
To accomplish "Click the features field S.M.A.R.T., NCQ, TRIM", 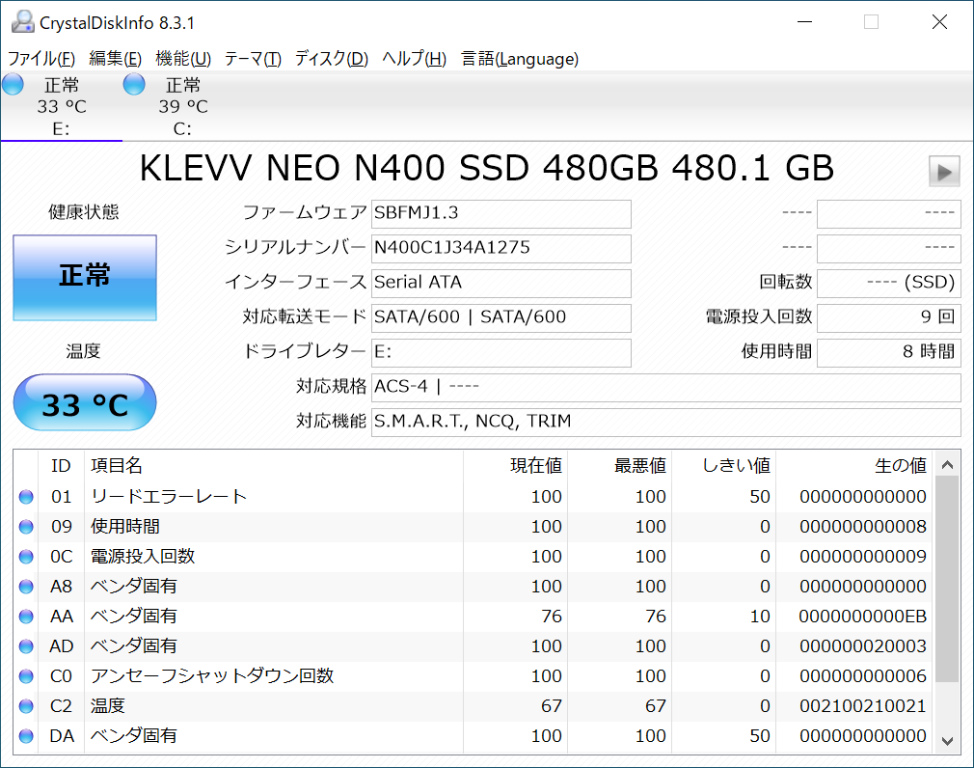I will tap(666, 423).
